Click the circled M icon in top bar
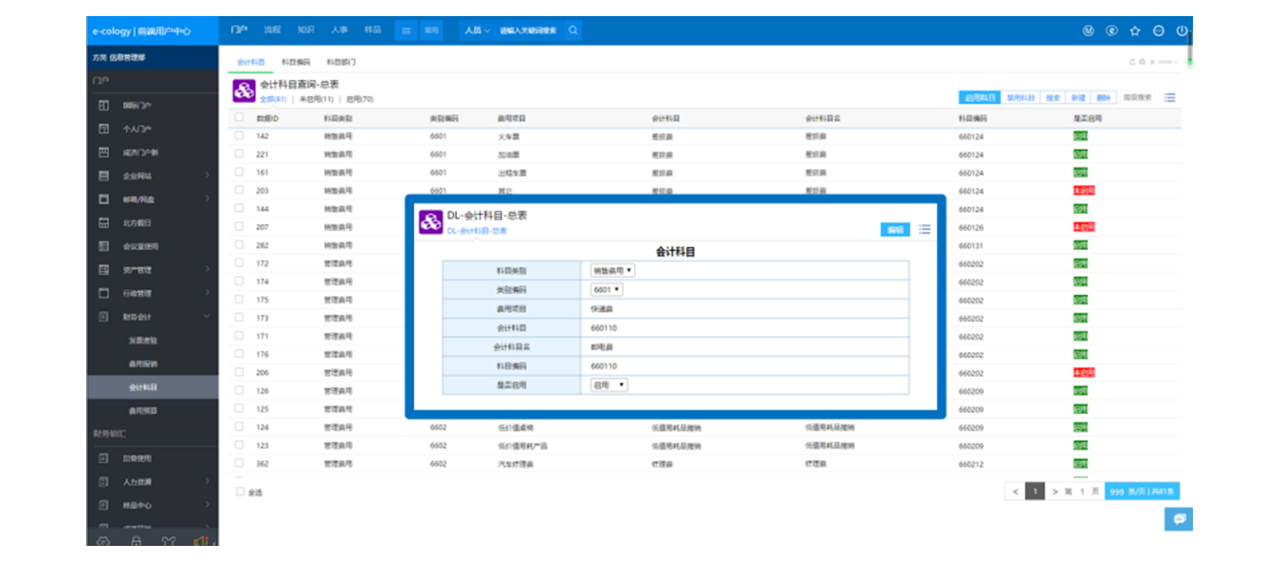This screenshot has height=564, width=1280. pyautogui.click(x=1088, y=31)
